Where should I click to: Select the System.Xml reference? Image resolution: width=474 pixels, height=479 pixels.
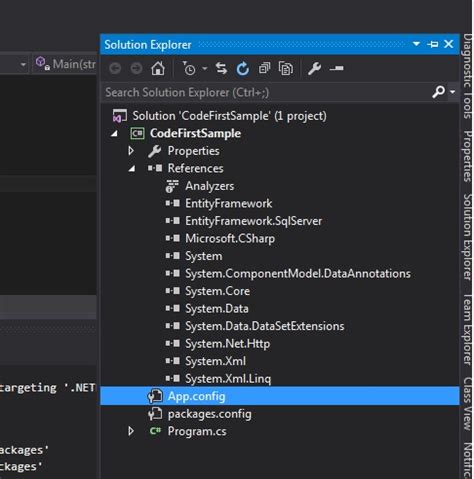click(216, 361)
